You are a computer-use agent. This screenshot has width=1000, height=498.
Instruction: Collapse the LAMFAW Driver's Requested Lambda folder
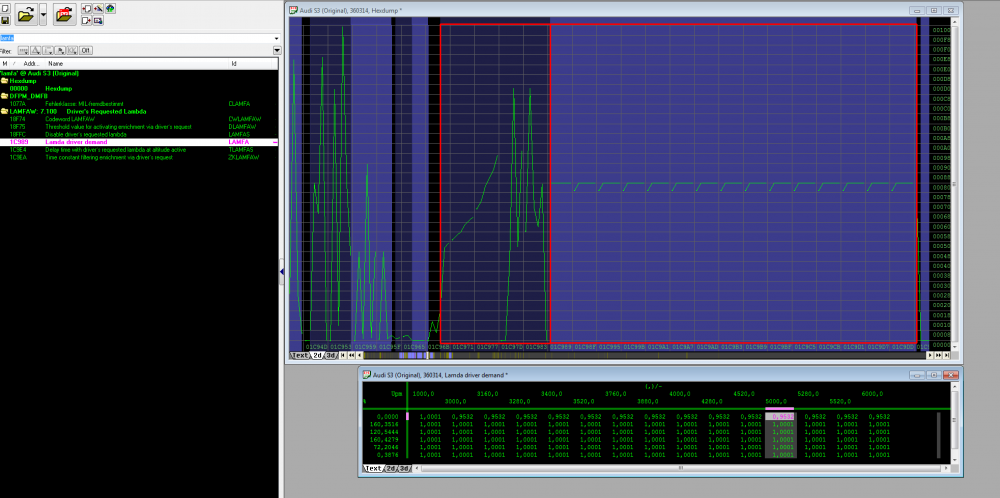[4, 111]
